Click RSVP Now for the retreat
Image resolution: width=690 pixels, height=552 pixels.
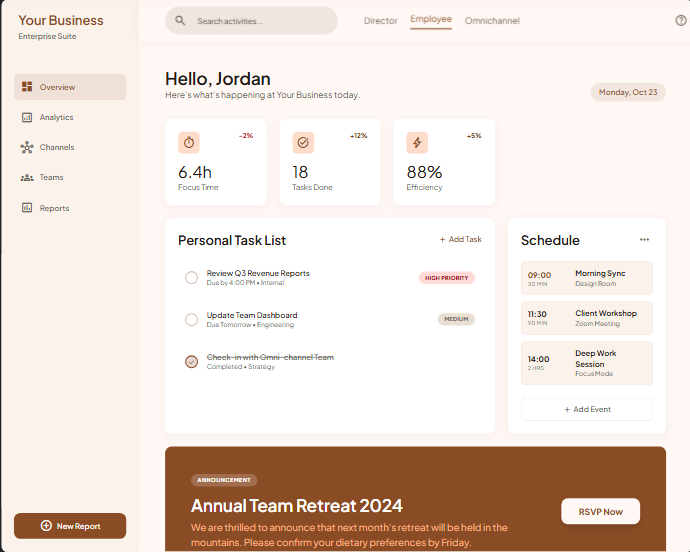(x=600, y=512)
